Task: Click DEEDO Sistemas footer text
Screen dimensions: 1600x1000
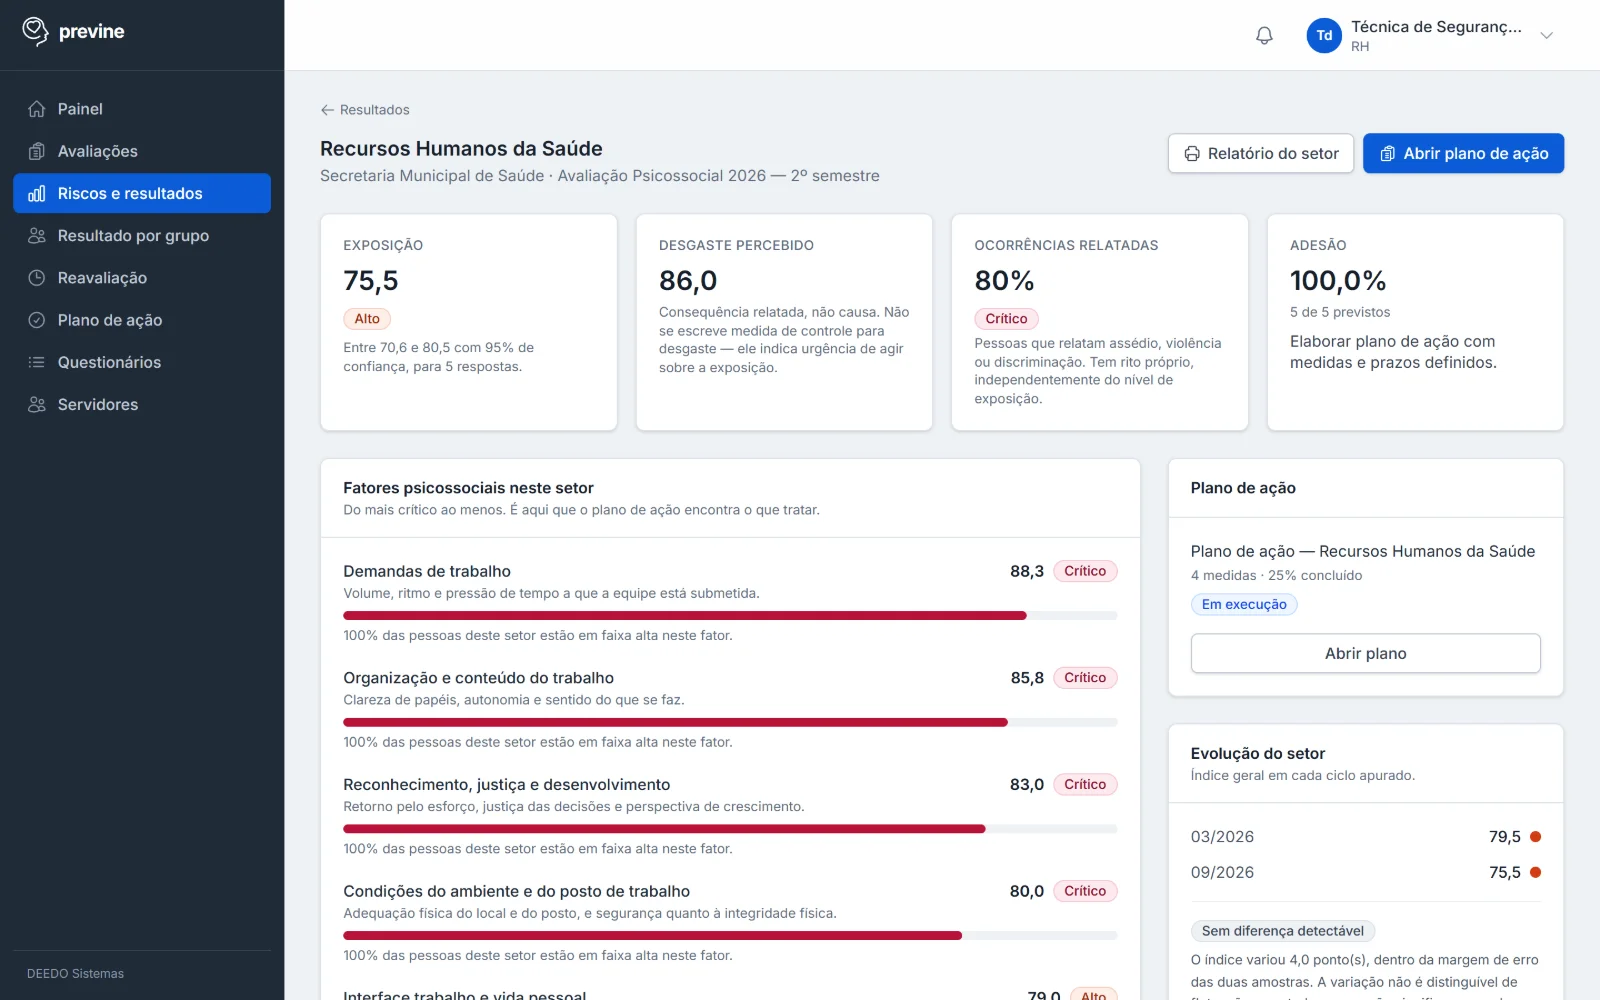Action: pyautogui.click(x=76, y=974)
